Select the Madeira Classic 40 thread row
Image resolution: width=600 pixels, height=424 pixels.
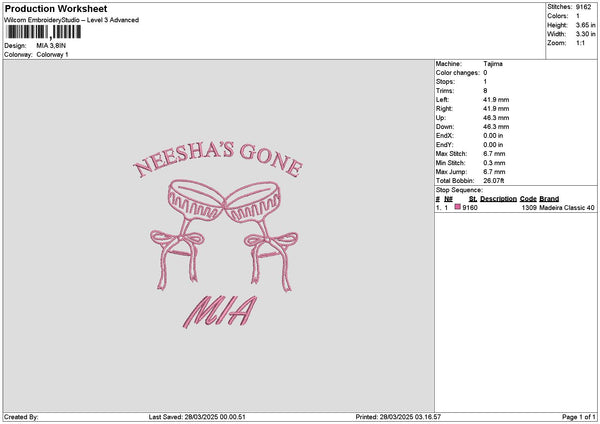[515, 207]
